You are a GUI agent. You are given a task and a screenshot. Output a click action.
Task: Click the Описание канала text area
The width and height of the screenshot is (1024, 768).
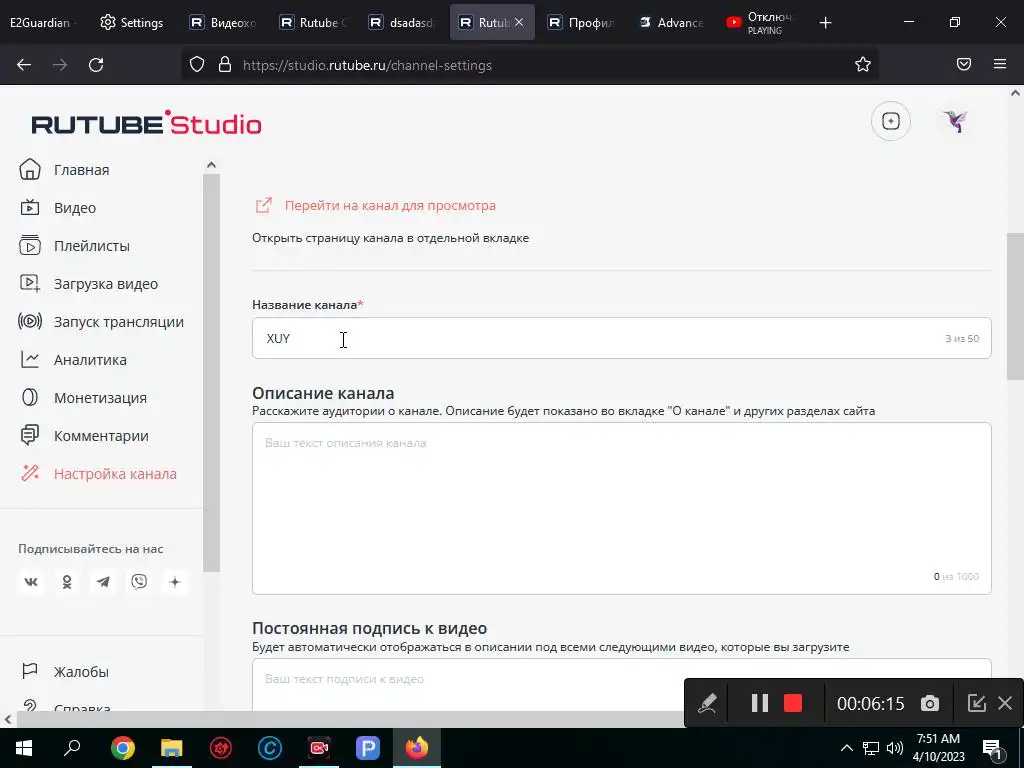(x=622, y=508)
